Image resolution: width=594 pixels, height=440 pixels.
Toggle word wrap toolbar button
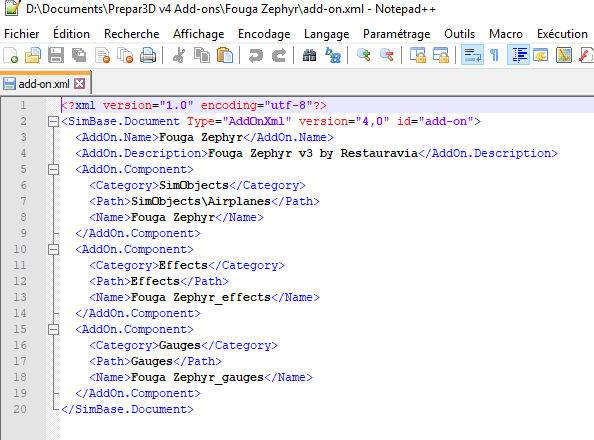(472, 55)
